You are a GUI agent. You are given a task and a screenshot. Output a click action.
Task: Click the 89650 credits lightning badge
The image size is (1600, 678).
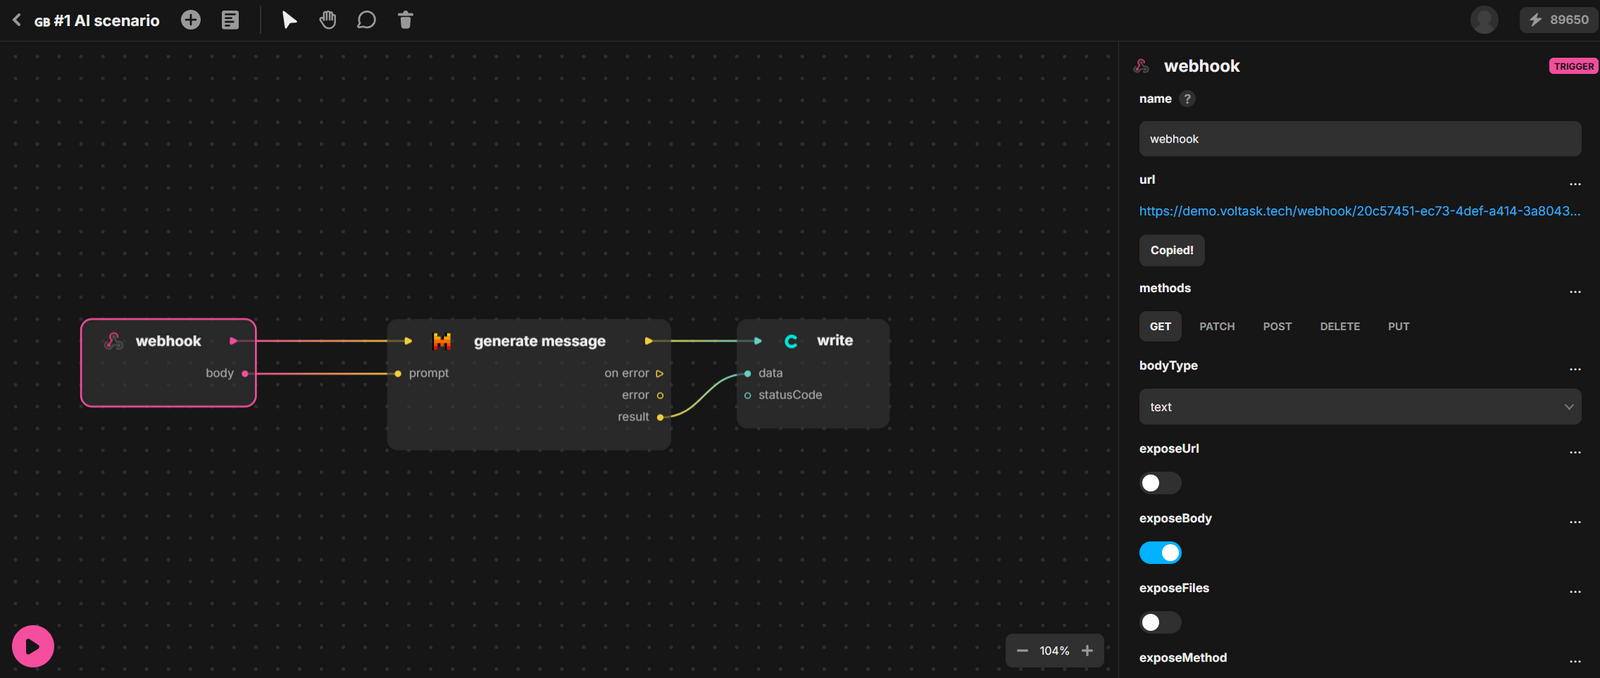point(1559,20)
